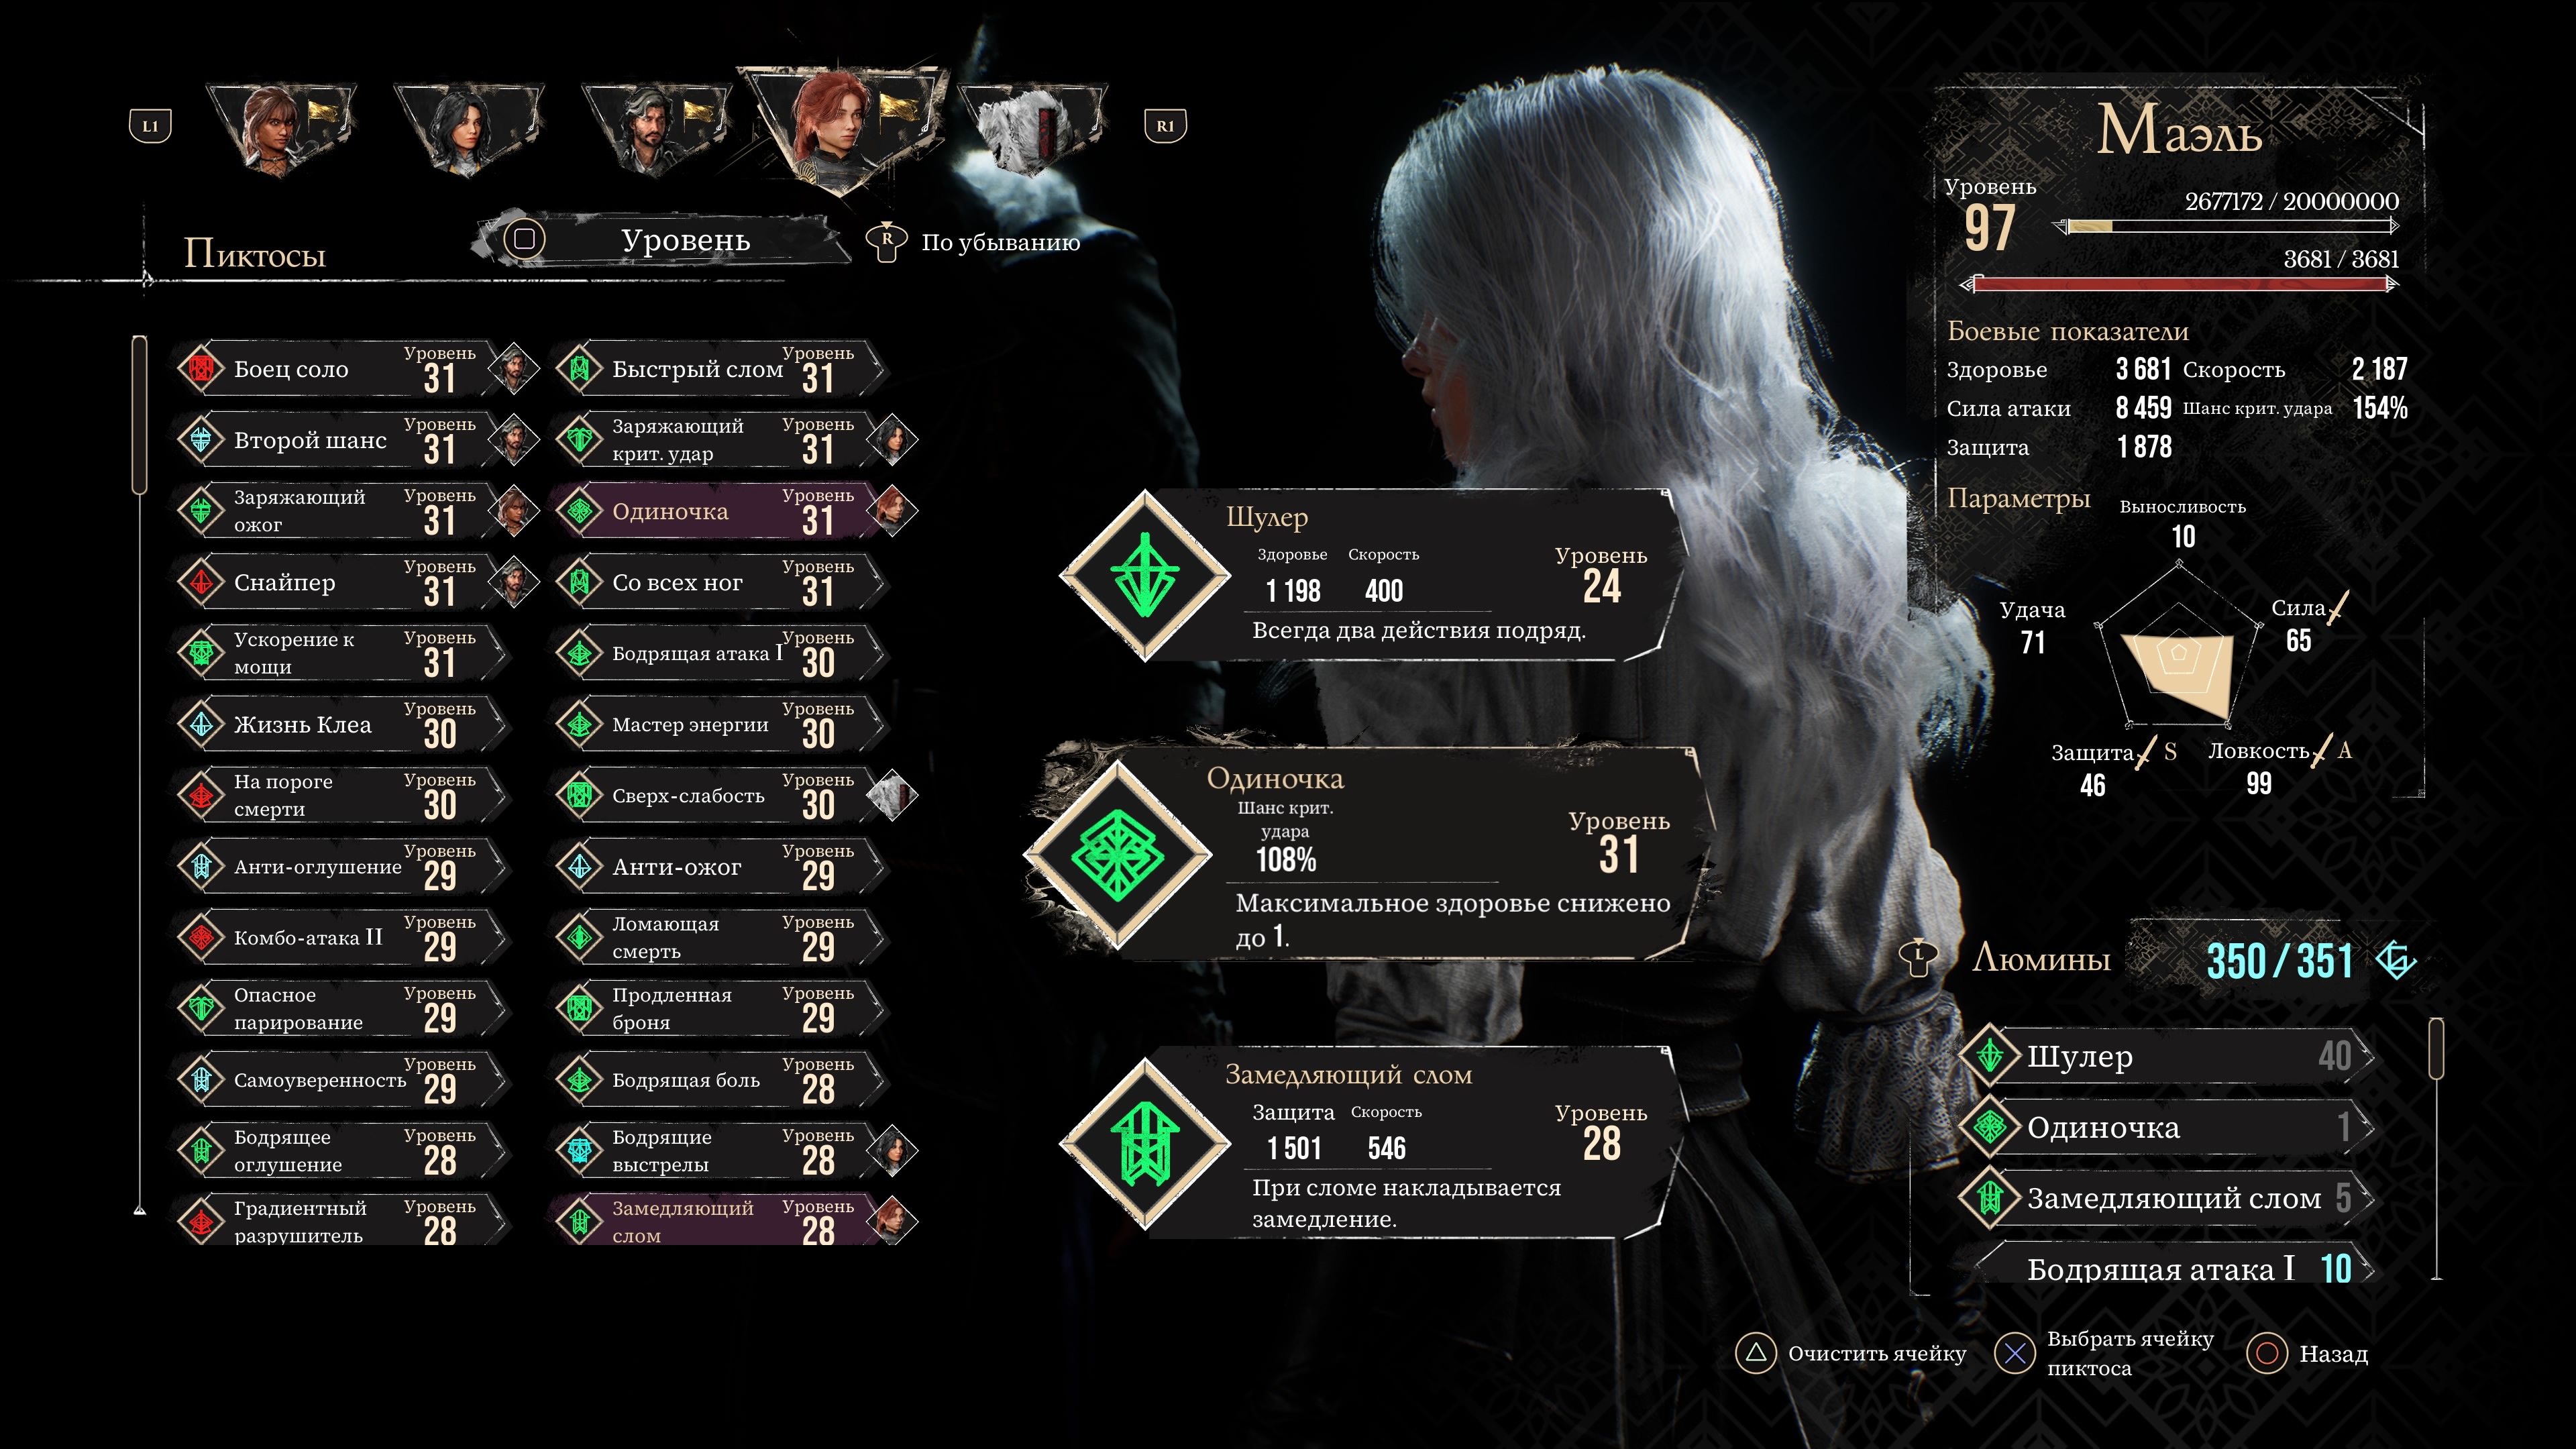
Task: Click the pictos list scrollbar handle
Action: [x=139, y=415]
